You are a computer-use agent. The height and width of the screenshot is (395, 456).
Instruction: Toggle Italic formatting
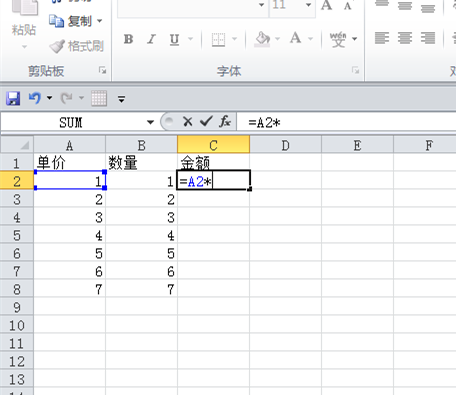[x=151, y=39]
